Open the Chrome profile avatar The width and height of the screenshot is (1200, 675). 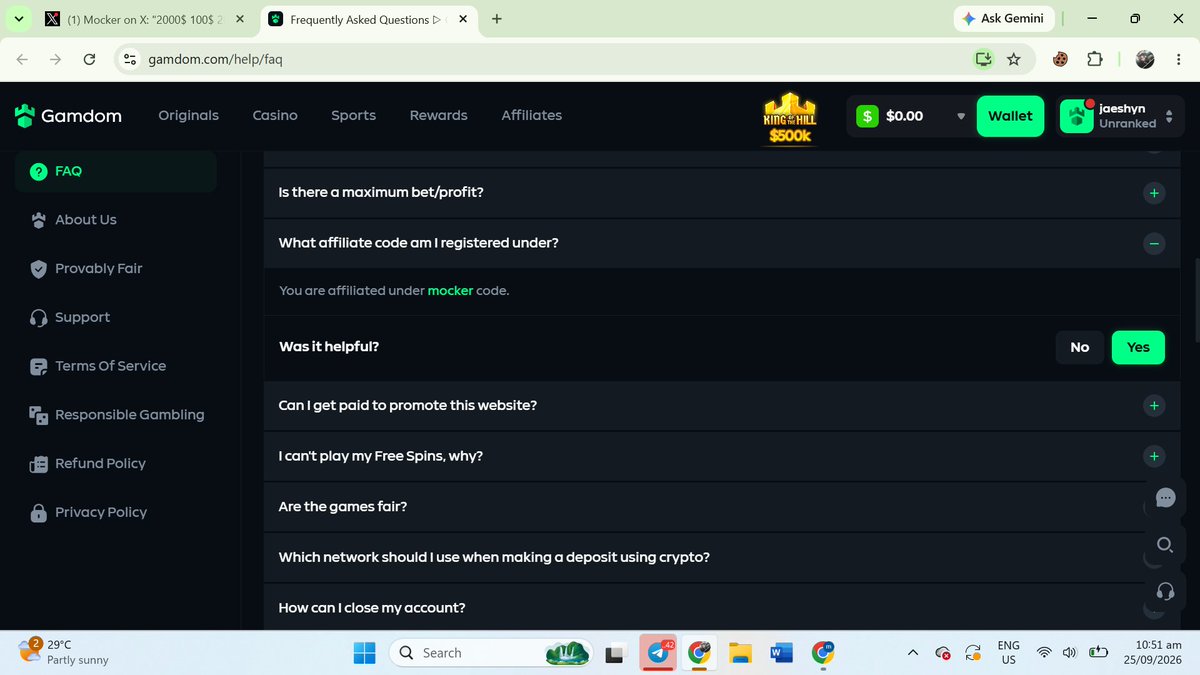(1145, 59)
